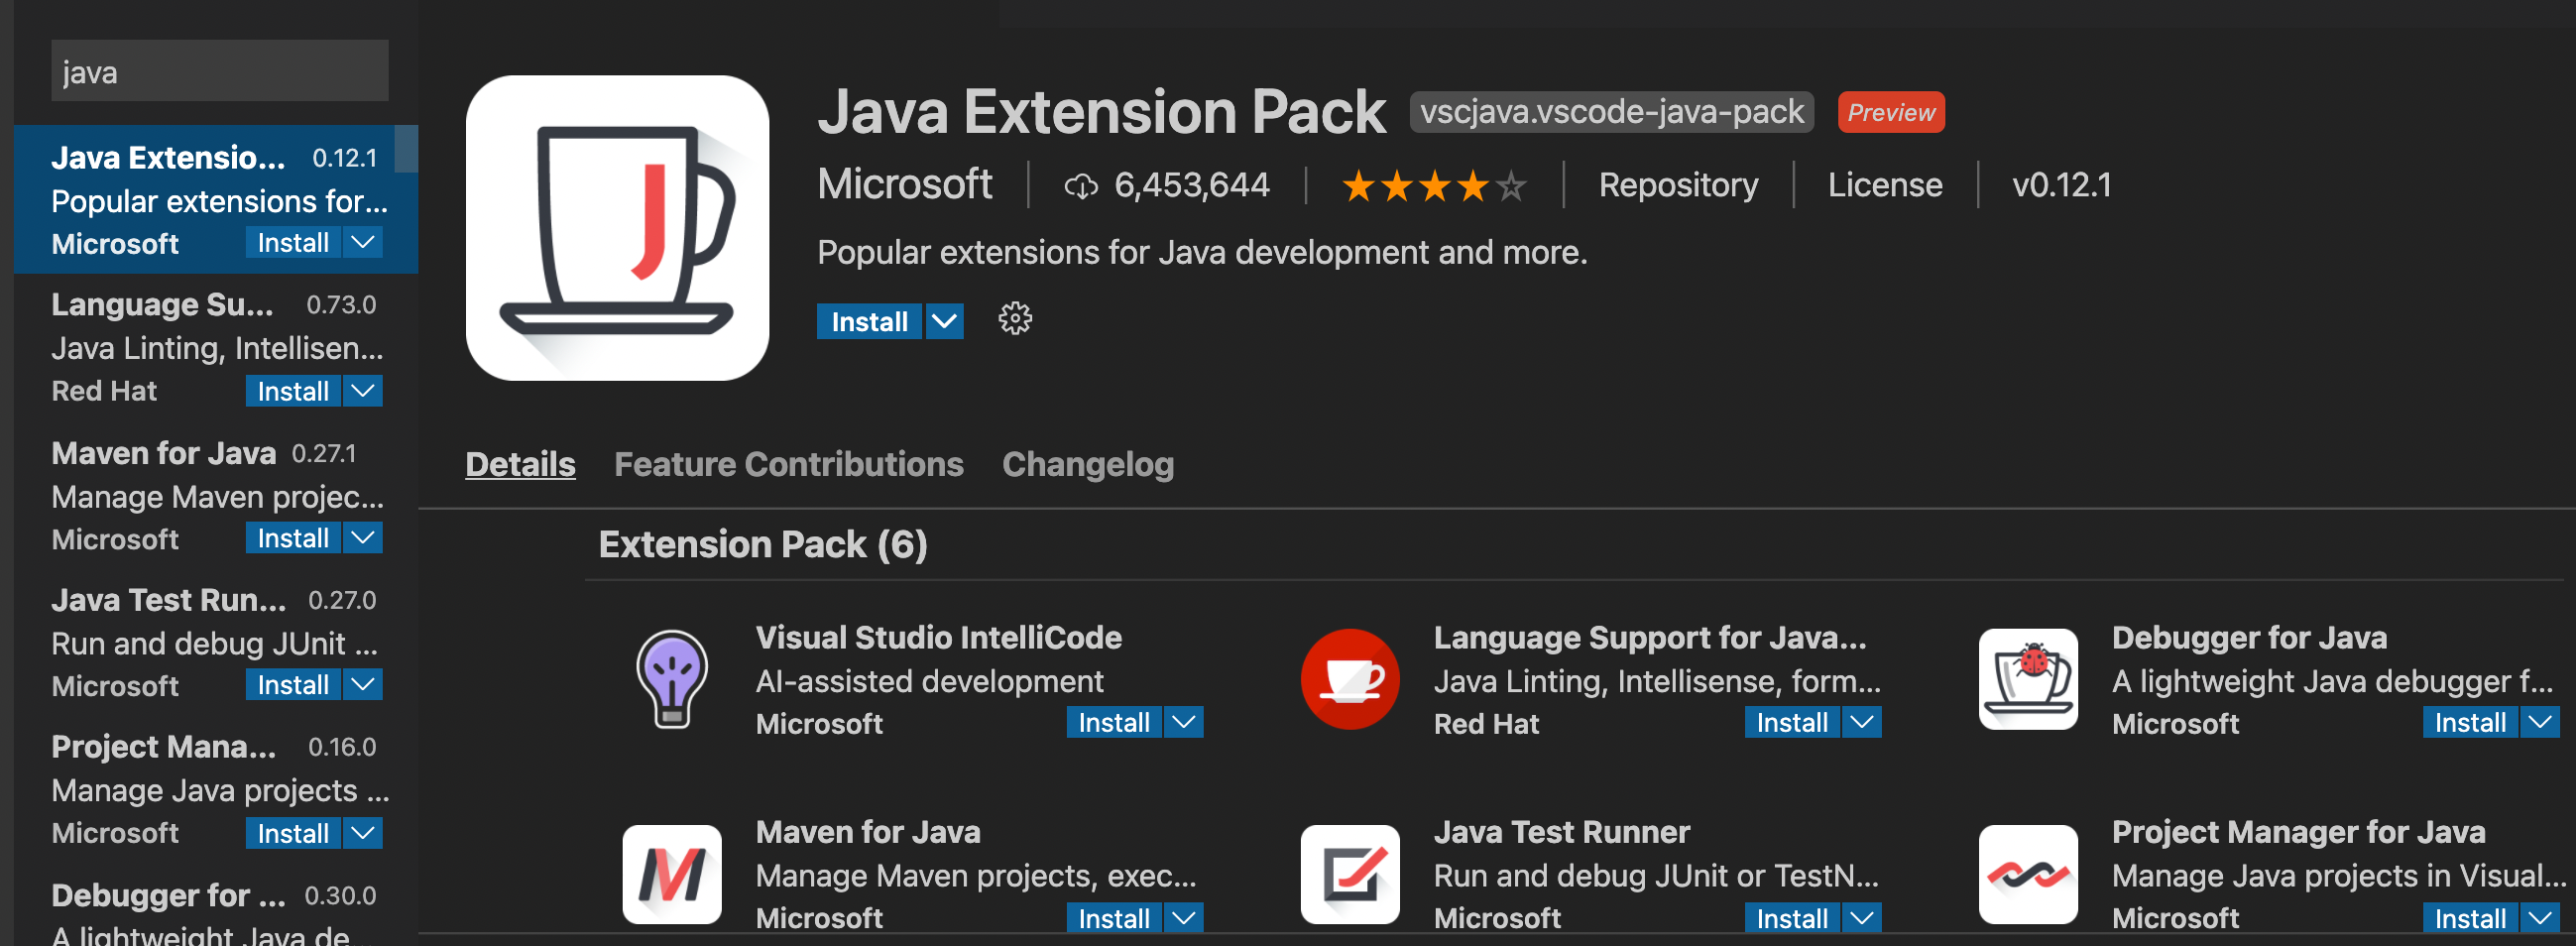Image resolution: width=2576 pixels, height=946 pixels.
Task: Open install dropdown on Project Manager for Java card
Action: [2540, 918]
